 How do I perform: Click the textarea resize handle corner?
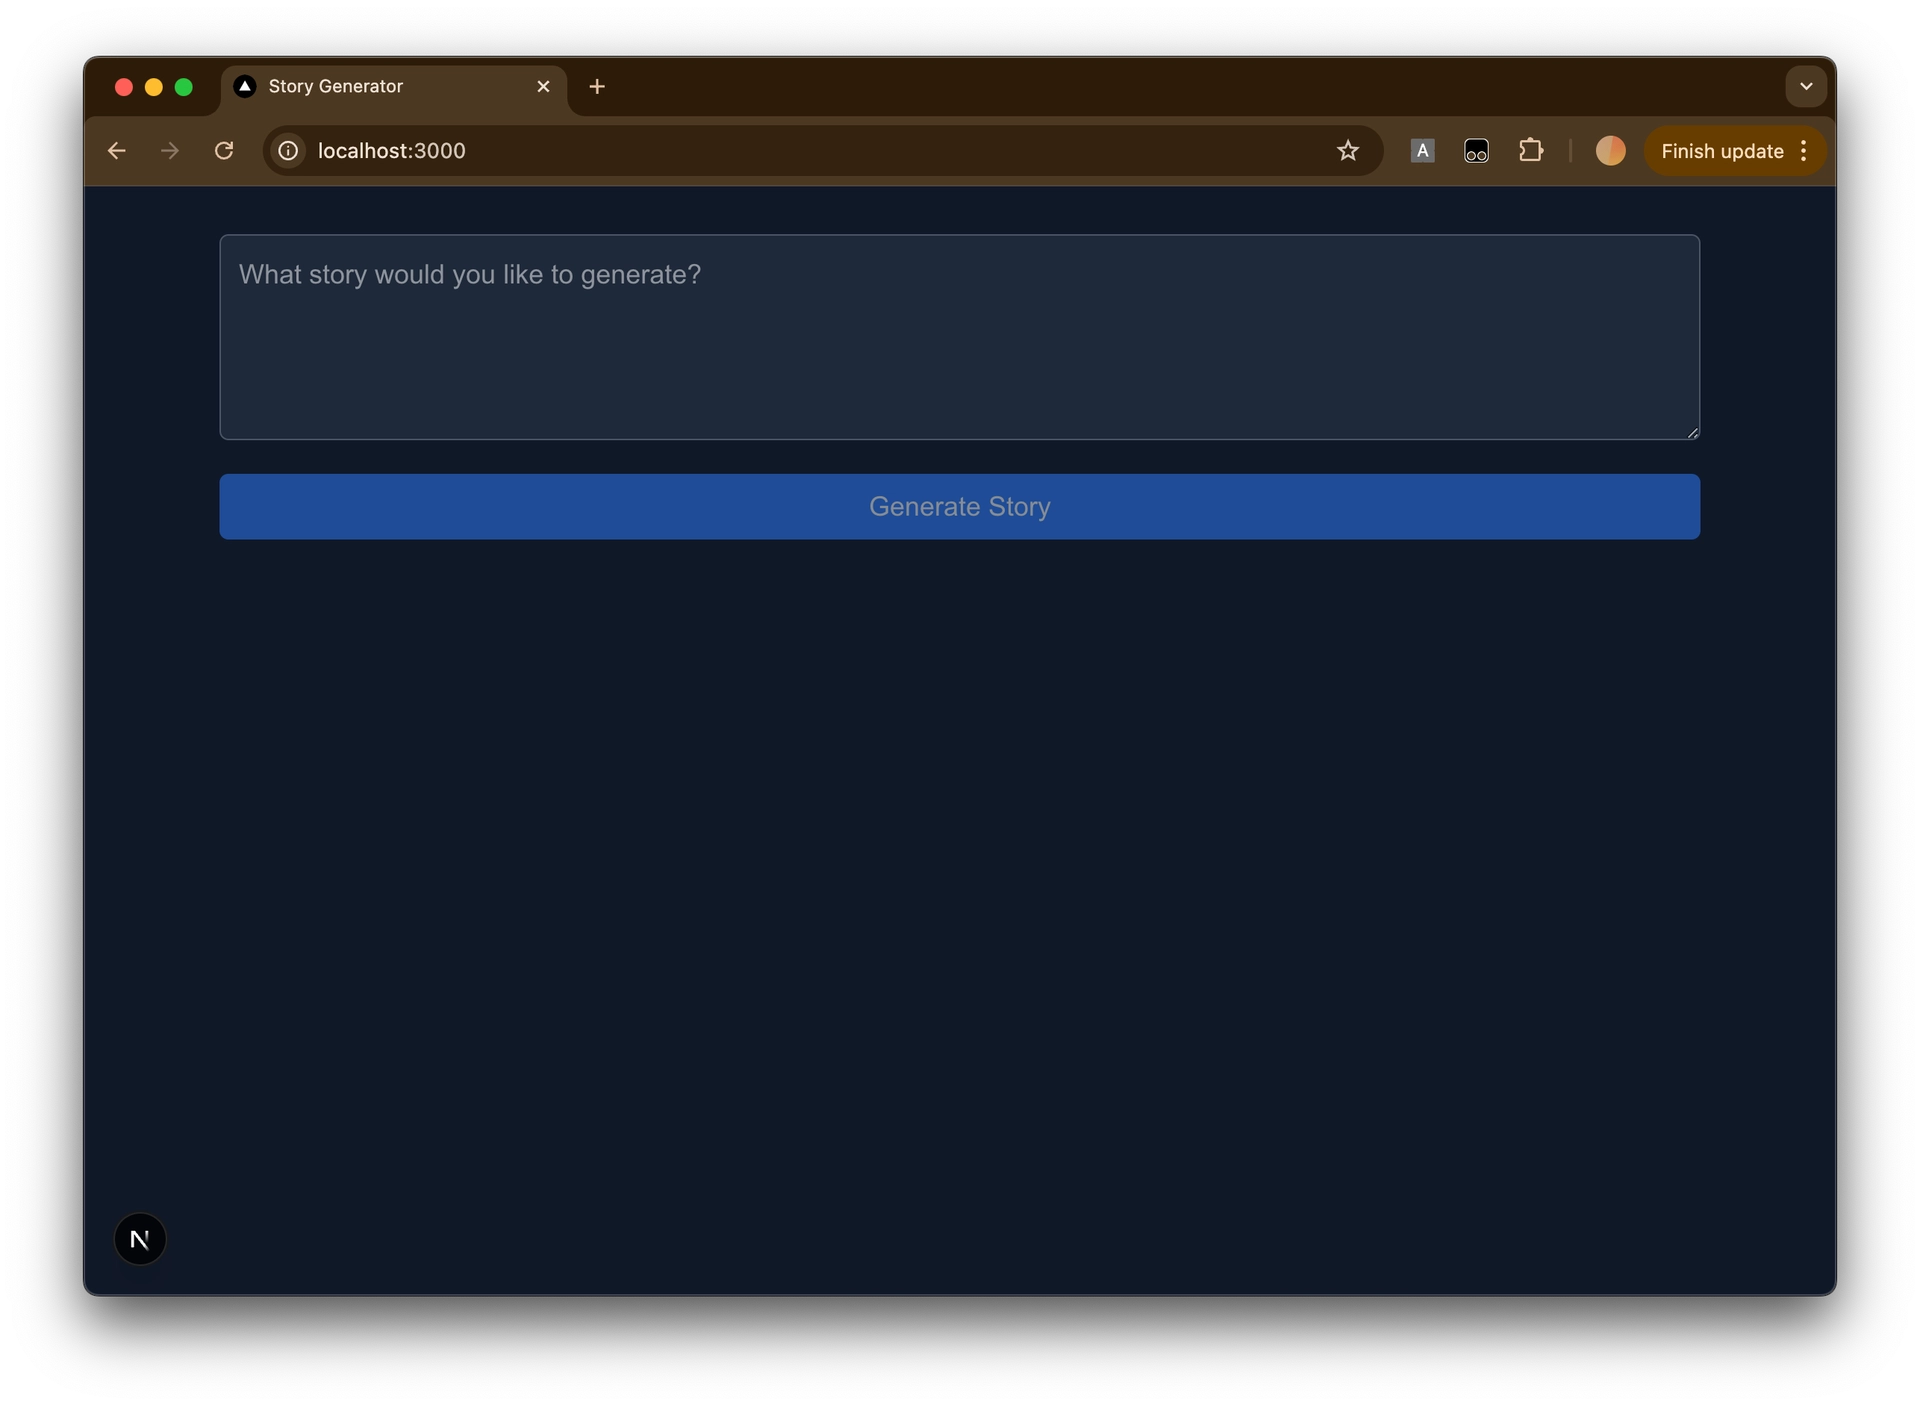(1691, 432)
